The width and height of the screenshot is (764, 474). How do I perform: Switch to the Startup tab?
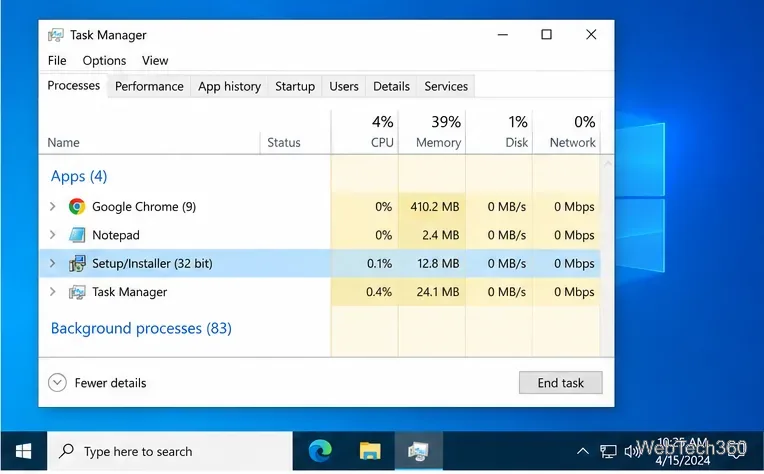coord(295,86)
